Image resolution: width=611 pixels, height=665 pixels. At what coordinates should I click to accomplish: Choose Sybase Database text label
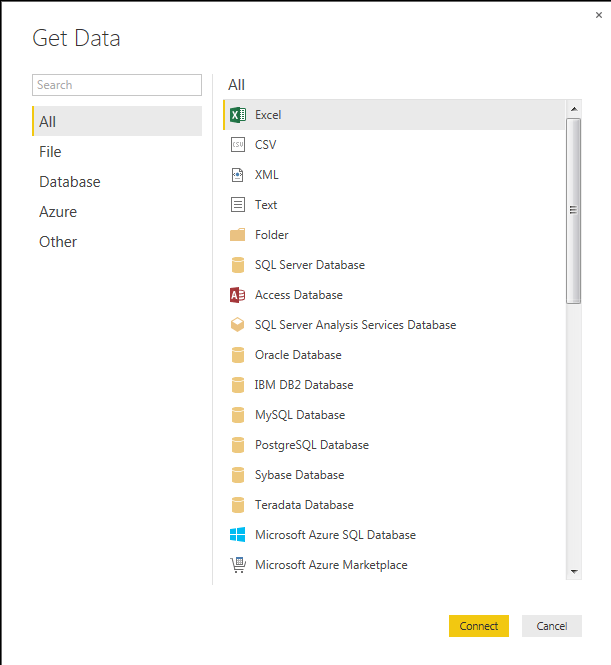300,475
